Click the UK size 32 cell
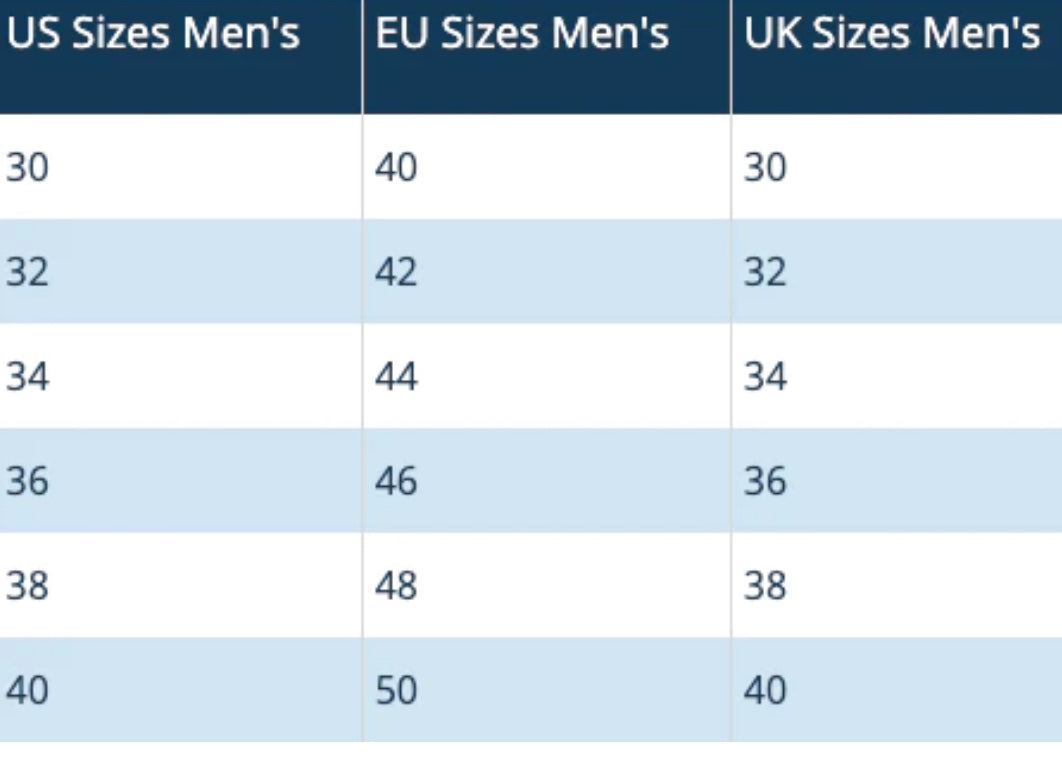Image resolution: width=1062 pixels, height=763 pixels. (x=765, y=272)
